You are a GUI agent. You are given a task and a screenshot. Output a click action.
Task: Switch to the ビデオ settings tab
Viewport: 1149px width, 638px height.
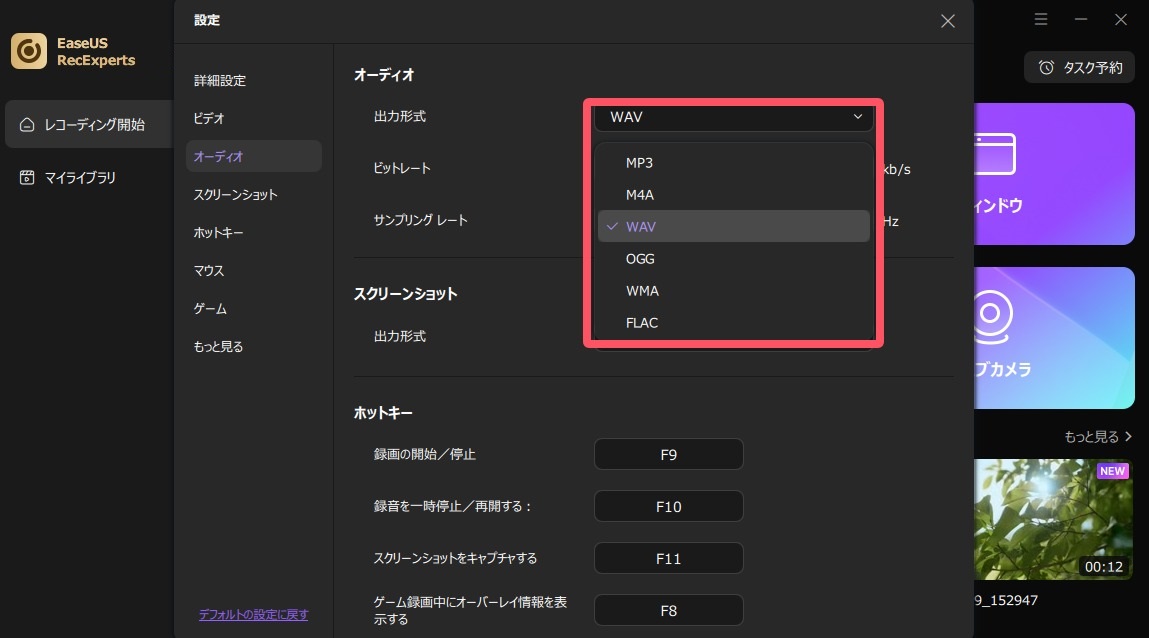coord(209,118)
